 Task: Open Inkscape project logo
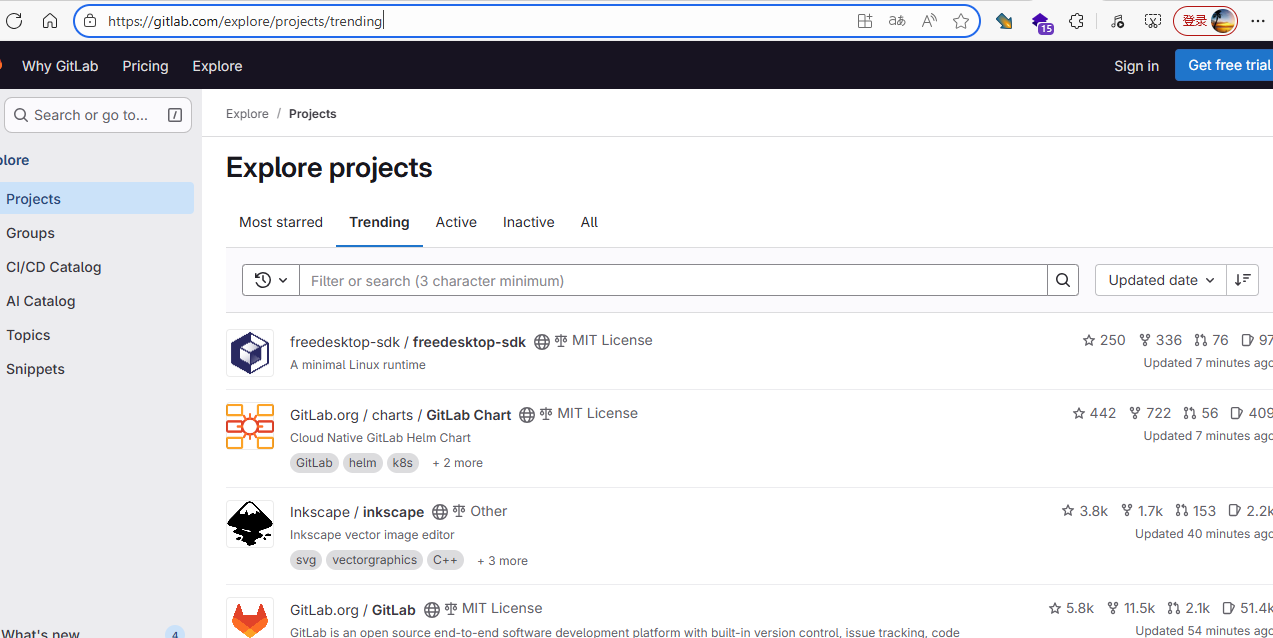(x=250, y=524)
